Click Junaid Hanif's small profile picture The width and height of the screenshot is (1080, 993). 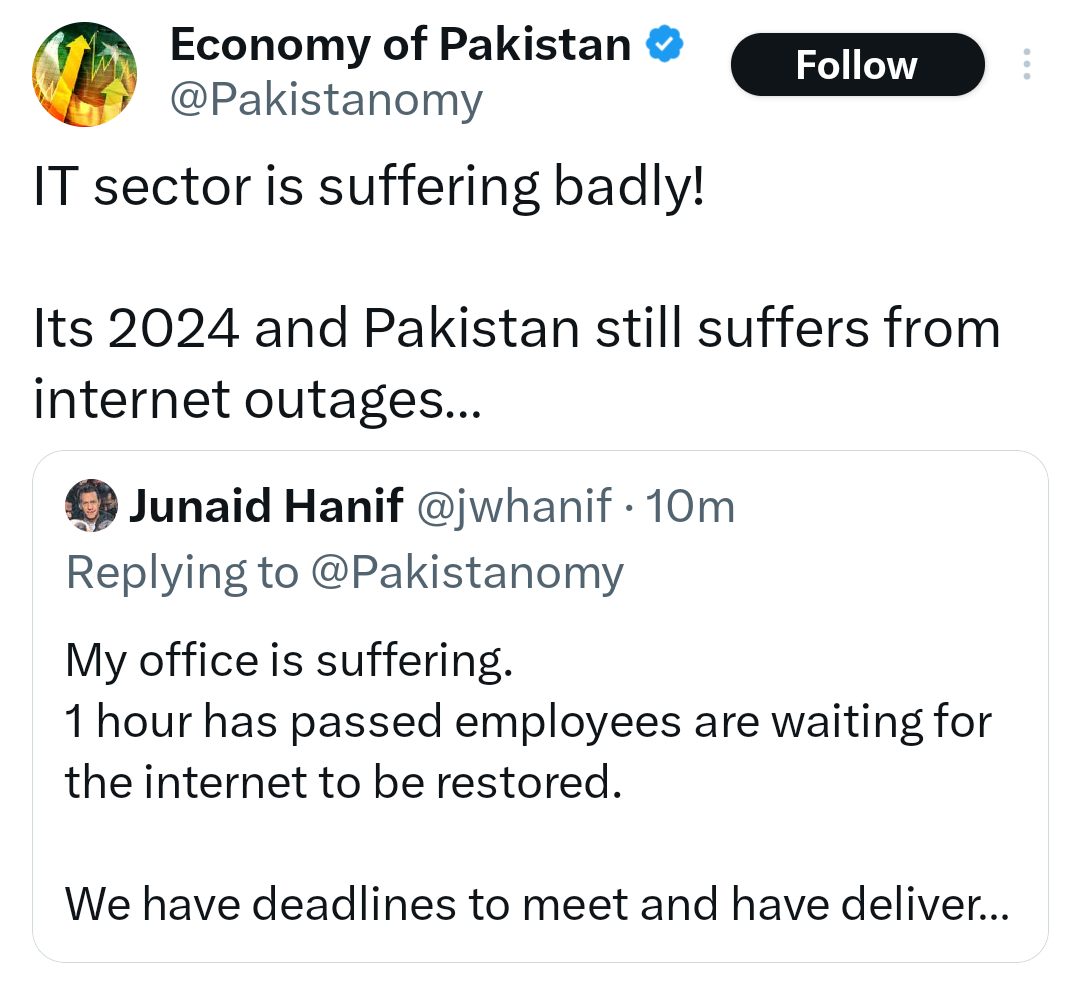point(91,506)
